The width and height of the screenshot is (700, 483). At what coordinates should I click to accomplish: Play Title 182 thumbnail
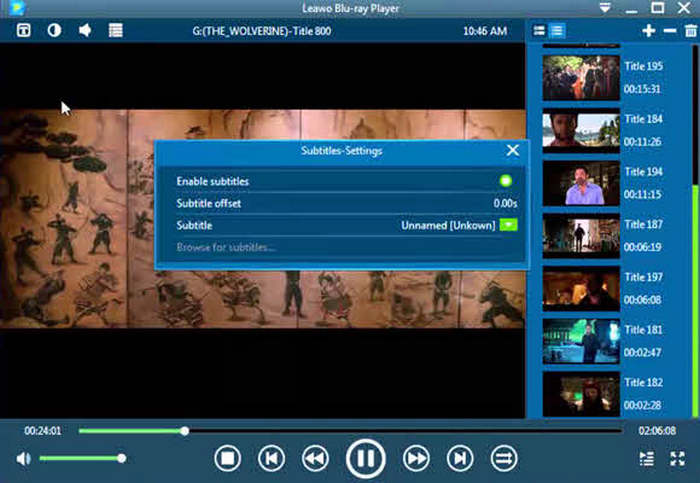click(581, 394)
